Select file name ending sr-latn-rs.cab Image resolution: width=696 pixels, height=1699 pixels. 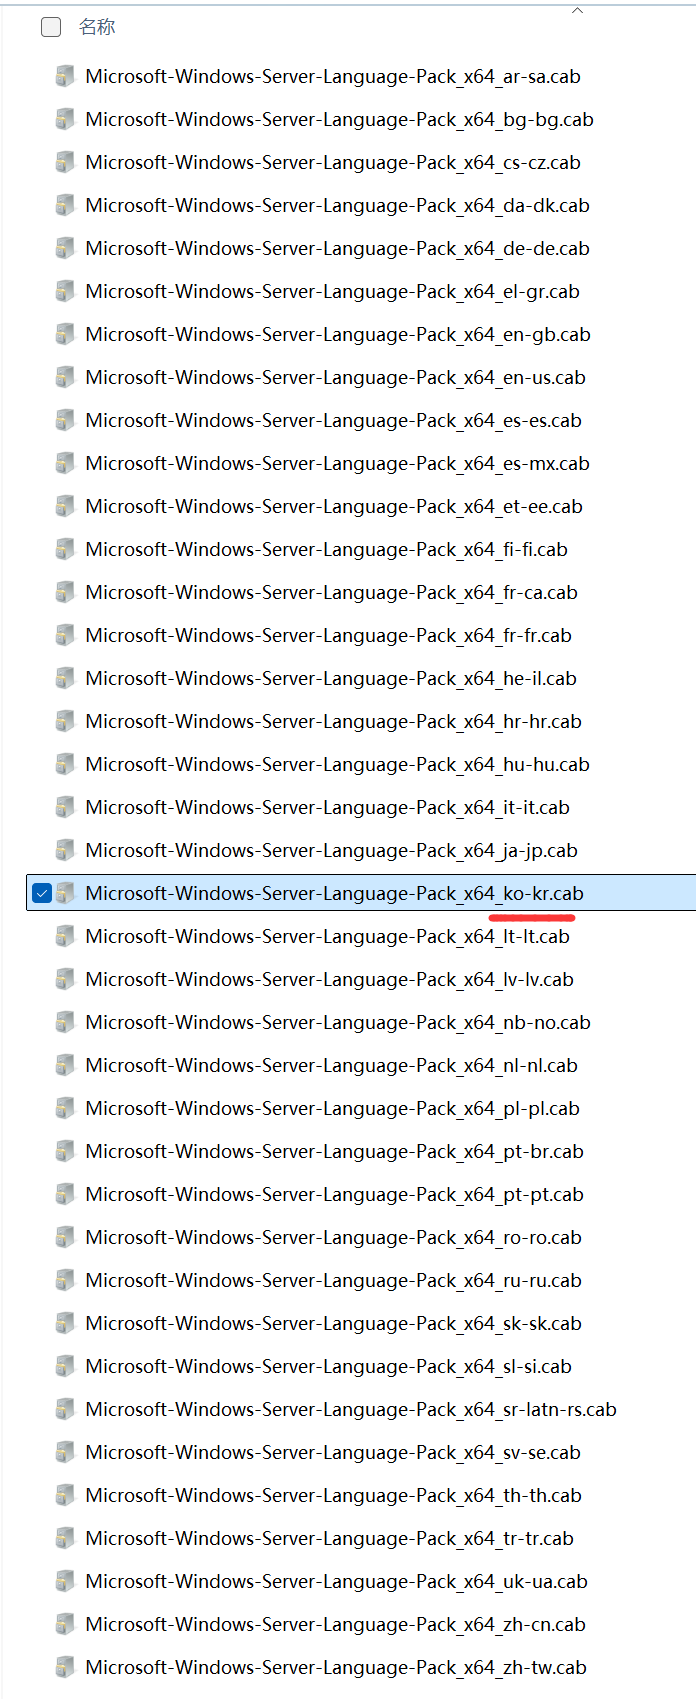[351, 1410]
